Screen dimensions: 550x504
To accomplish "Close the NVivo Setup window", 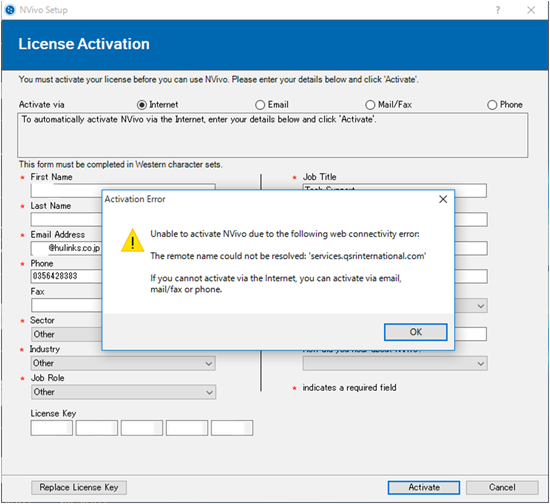I will click(531, 10).
